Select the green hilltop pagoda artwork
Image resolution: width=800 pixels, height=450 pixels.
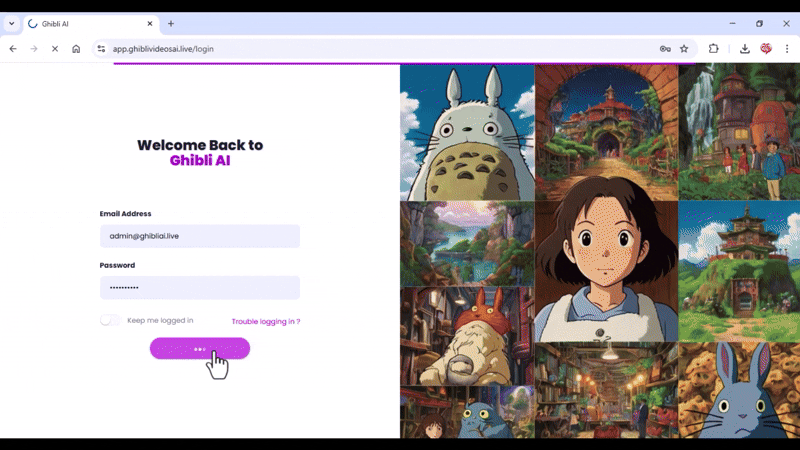(739, 271)
